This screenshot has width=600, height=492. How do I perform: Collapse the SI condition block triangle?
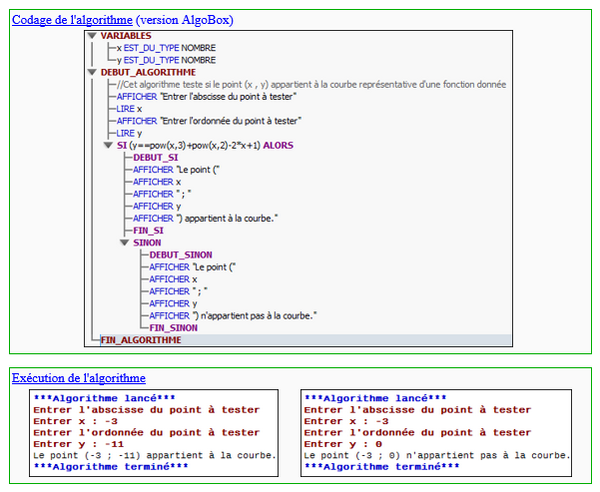click(x=108, y=145)
